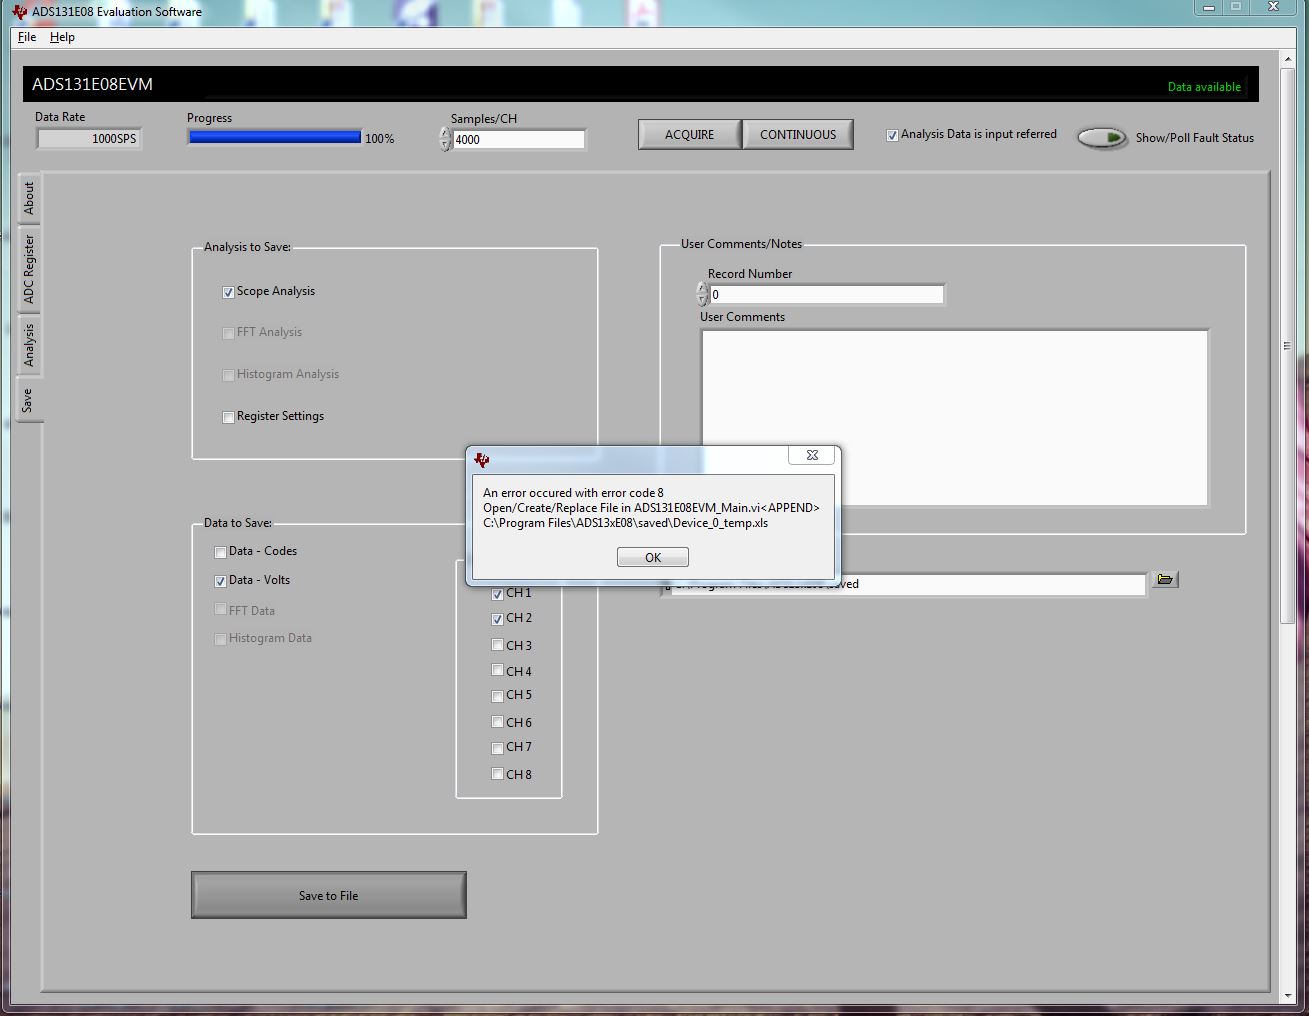
Task: Open the File menu
Action: click(27, 37)
